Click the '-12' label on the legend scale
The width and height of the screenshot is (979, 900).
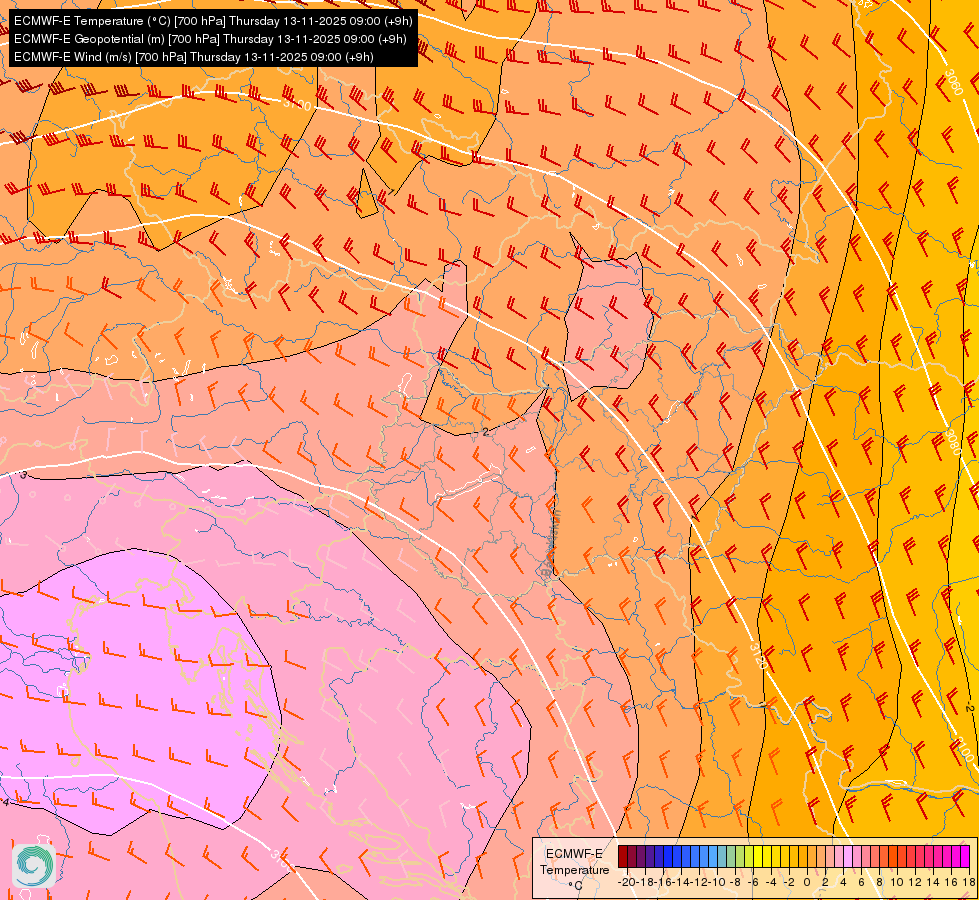[x=699, y=882]
